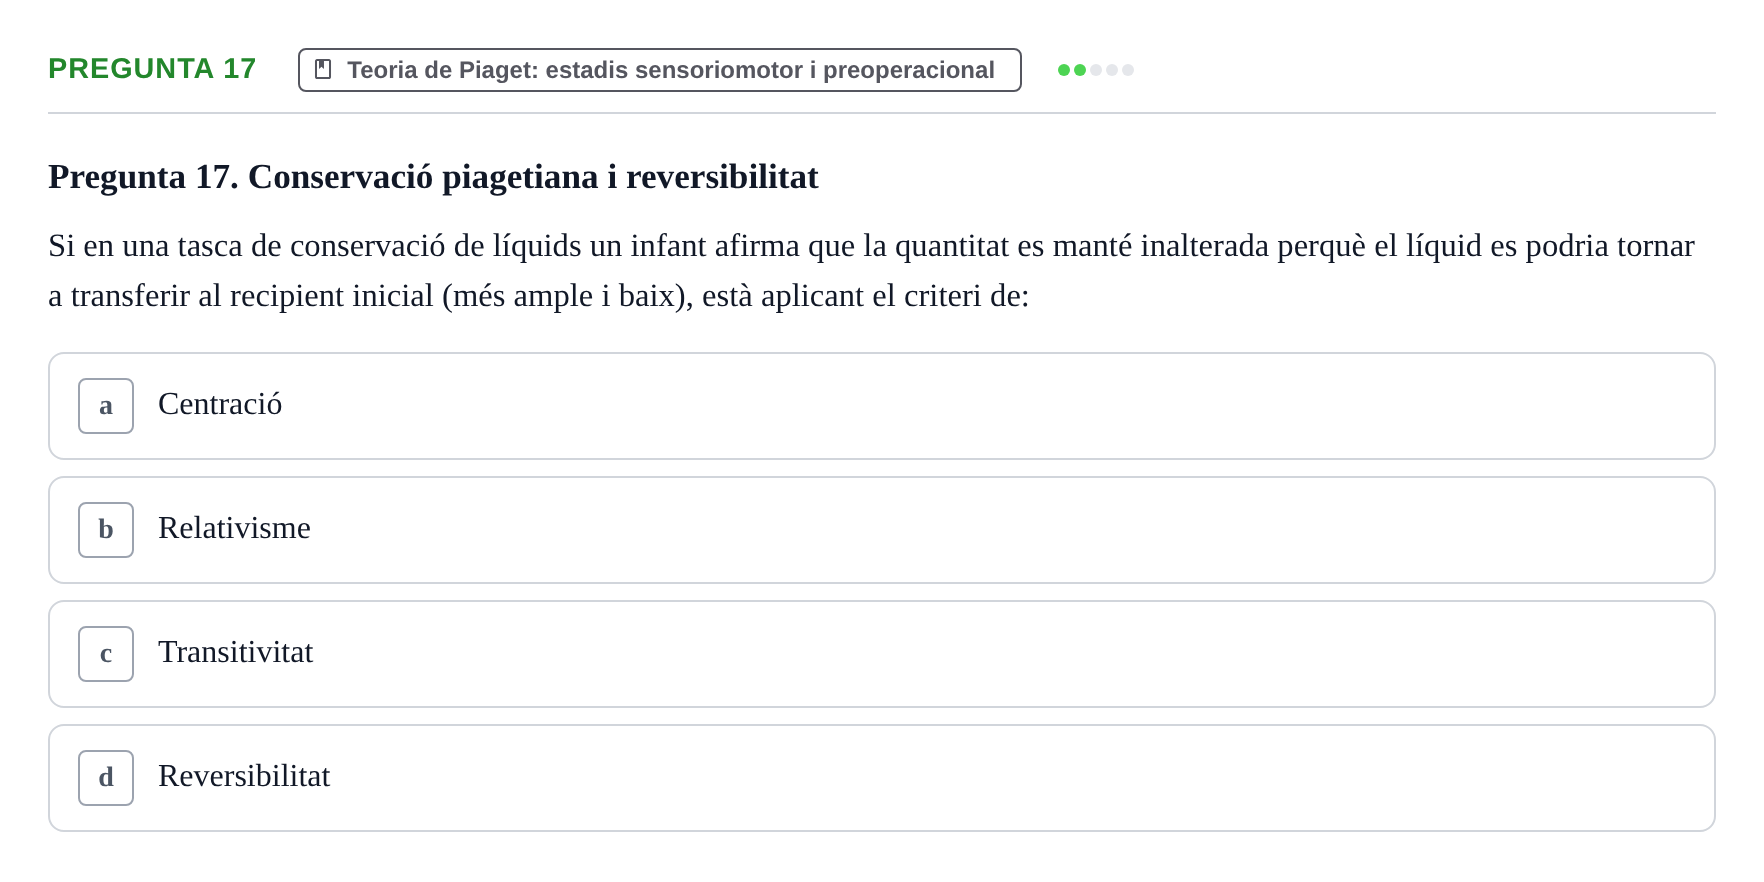Click the question title Conservació piagetiana i reversibilitat
The height and width of the screenshot is (882, 1764).
point(433,177)
